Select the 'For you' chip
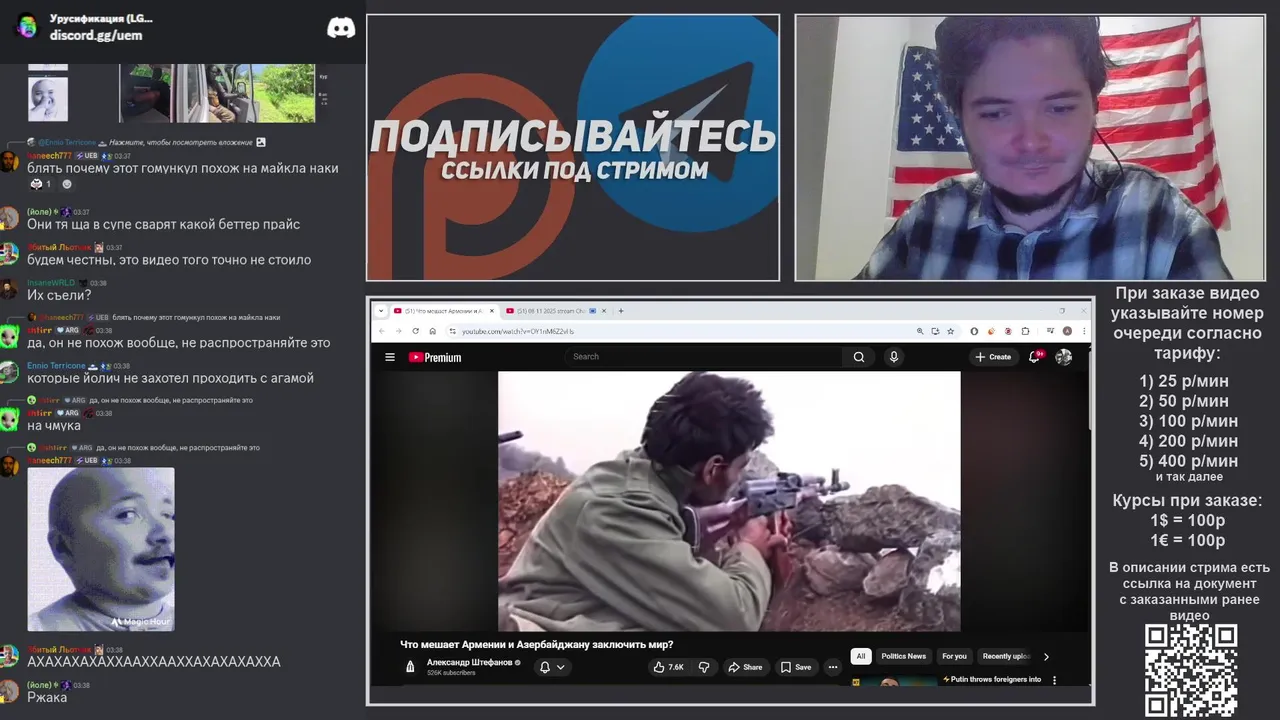 pyautogui.click(x=954, y=656)
